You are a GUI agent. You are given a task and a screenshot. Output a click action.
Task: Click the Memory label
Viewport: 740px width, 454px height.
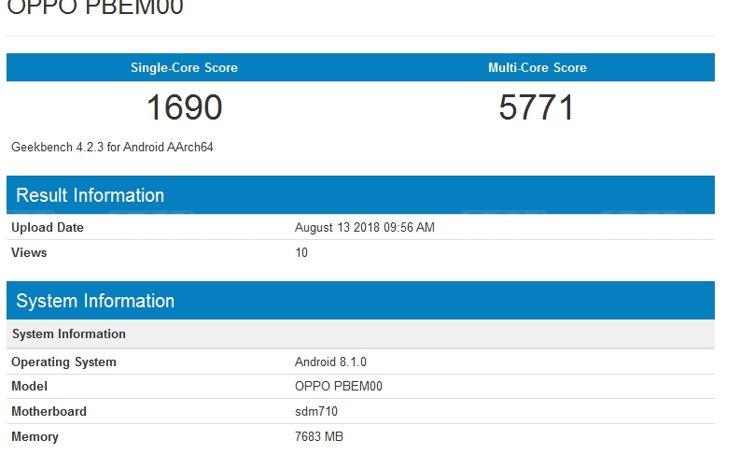point(35,437)
